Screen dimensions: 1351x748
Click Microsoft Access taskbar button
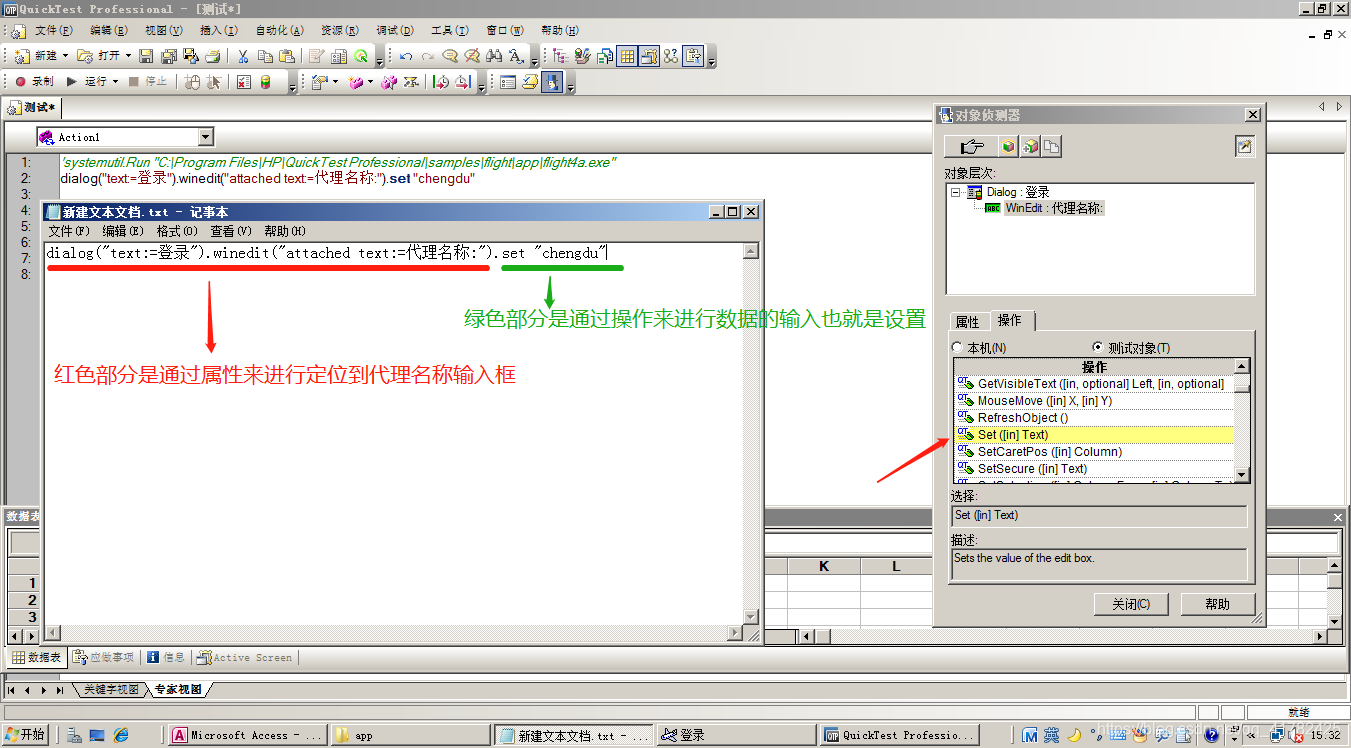[x=246, y=735]
